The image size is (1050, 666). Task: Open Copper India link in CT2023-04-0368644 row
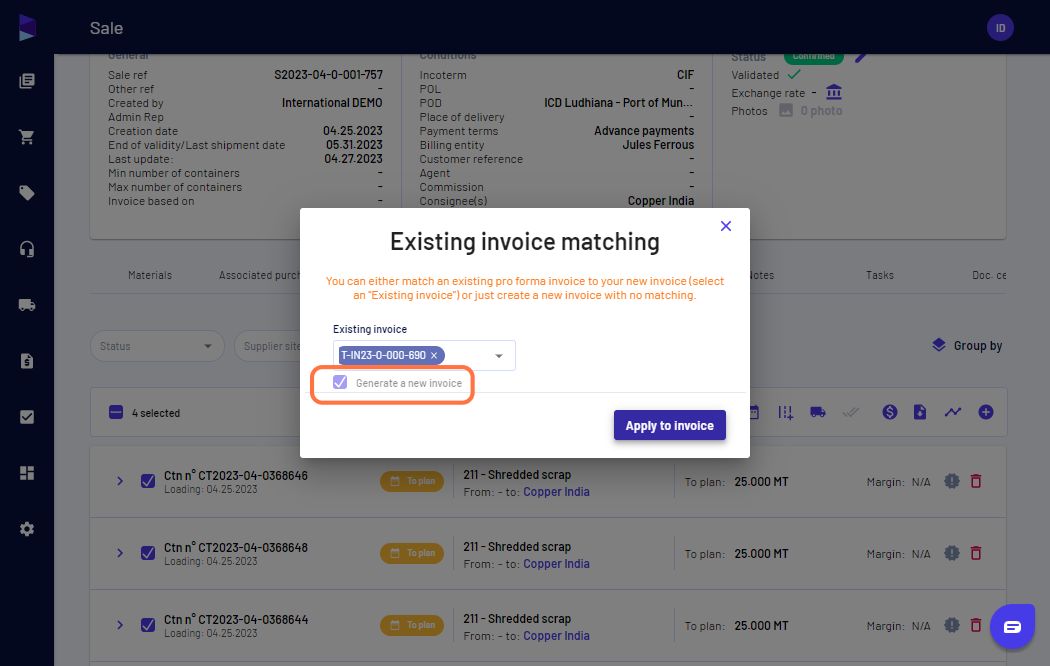click(556, 636)
